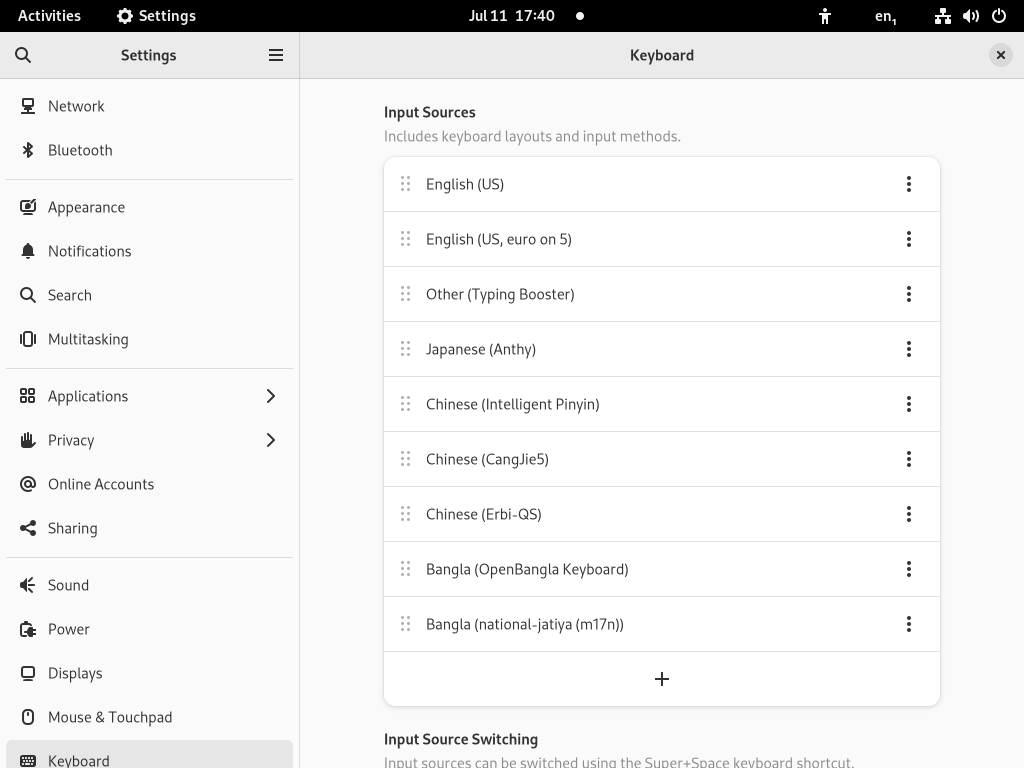Click the Power settings icon

pyautogui.click(x=29, y=629)
